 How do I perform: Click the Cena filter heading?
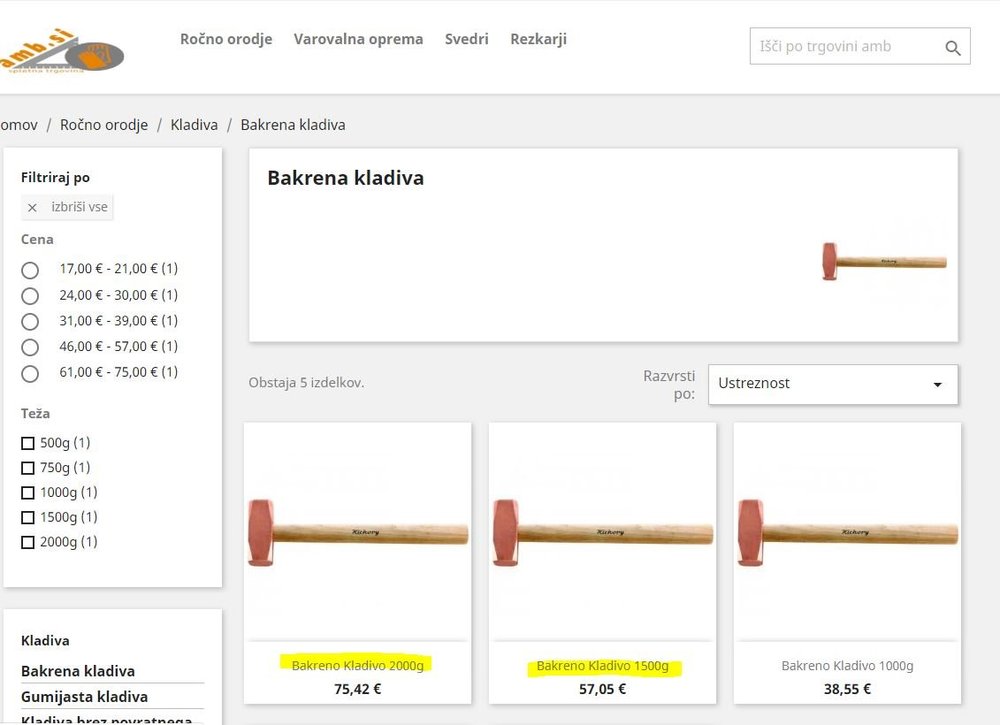[x=37, y=239]
